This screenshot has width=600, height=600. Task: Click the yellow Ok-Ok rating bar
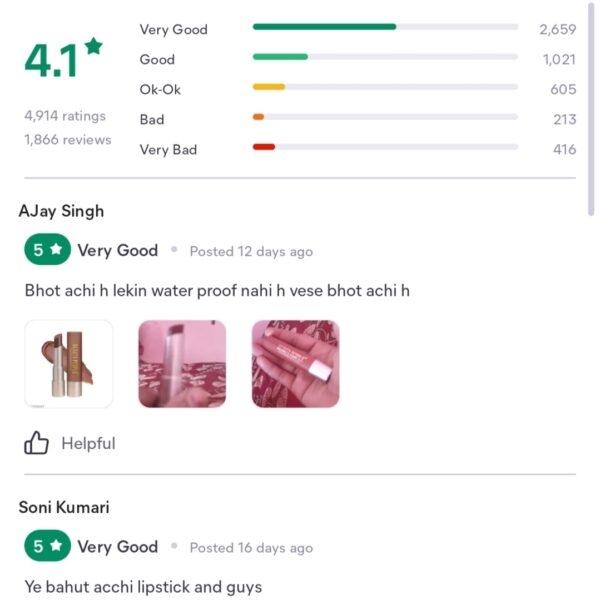[x=385, y=87]
